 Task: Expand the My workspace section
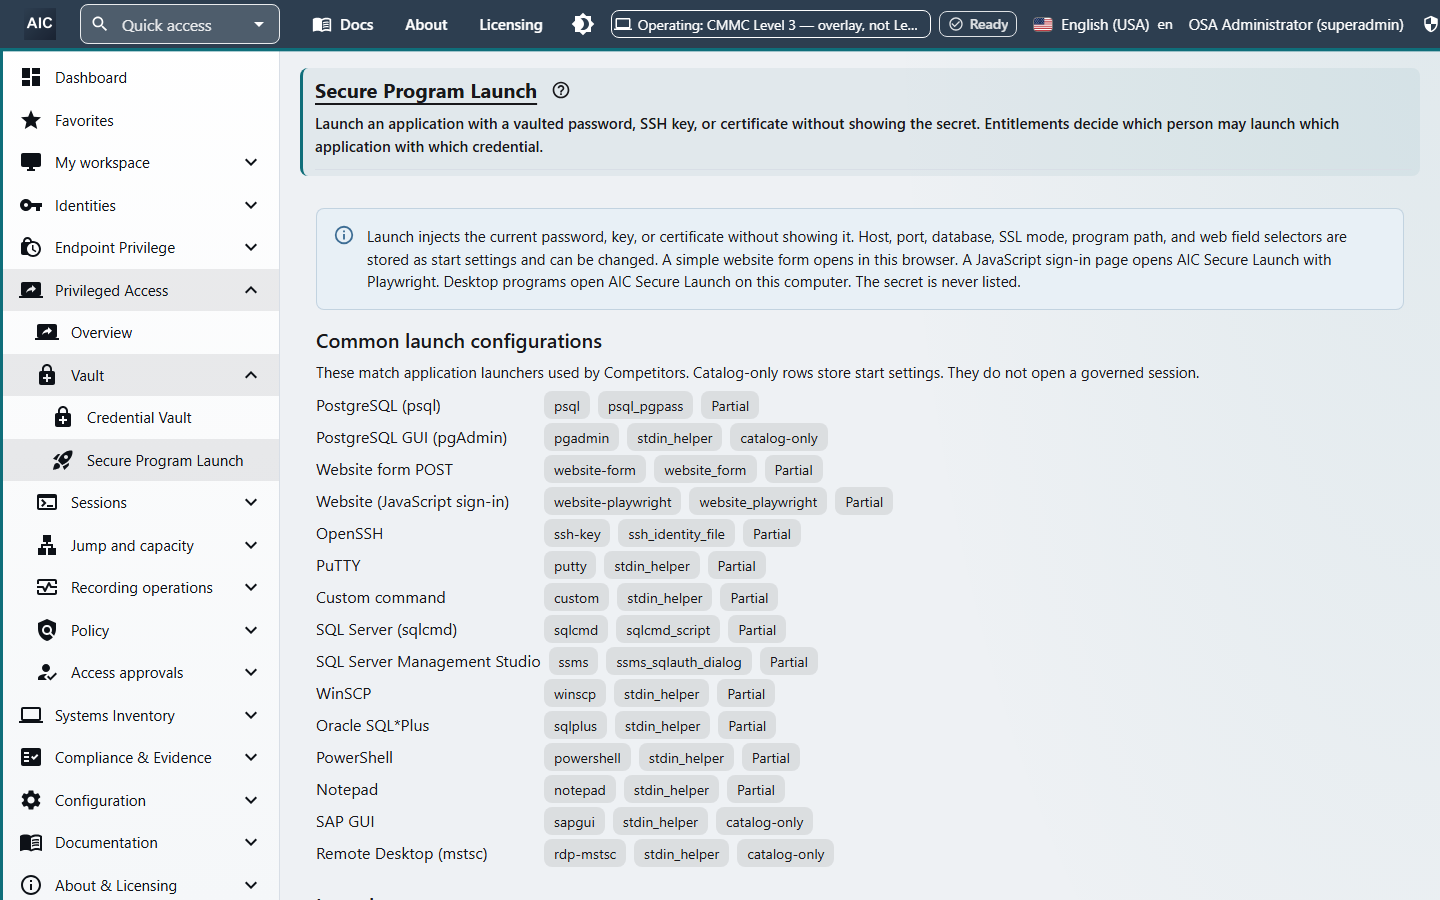pos(251,162)
